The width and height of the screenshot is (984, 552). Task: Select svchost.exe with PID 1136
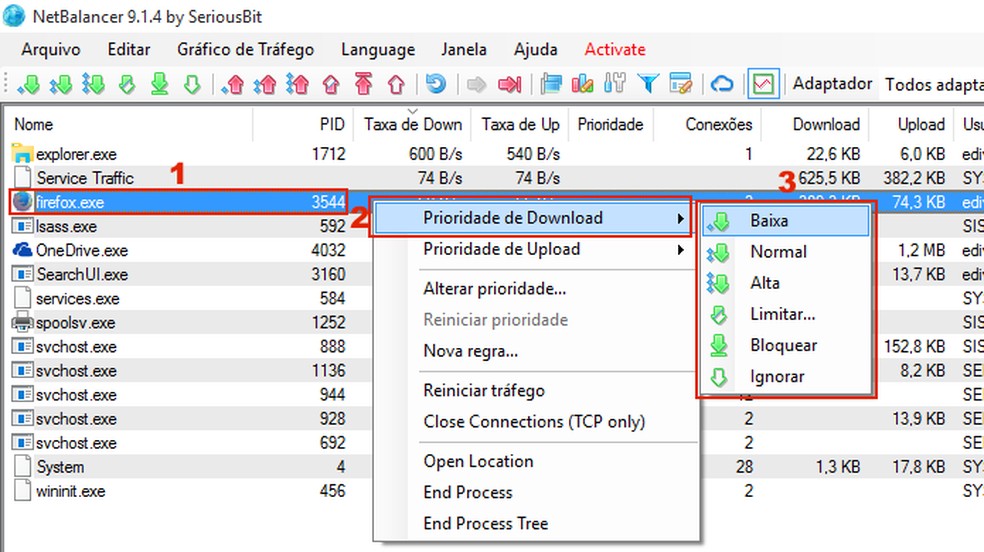[188, 371]
